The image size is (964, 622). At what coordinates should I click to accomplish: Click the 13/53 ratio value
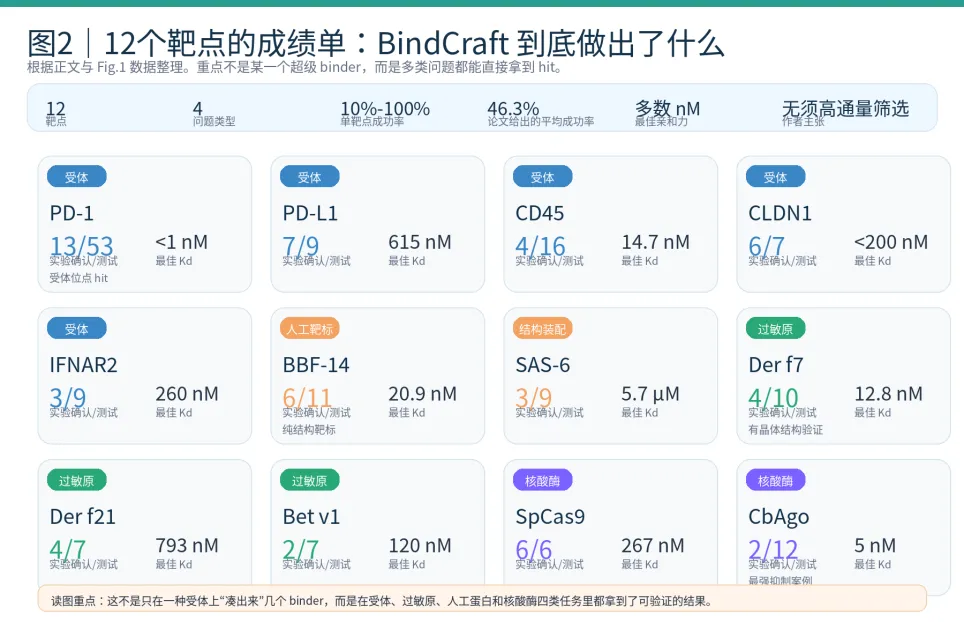82,246
